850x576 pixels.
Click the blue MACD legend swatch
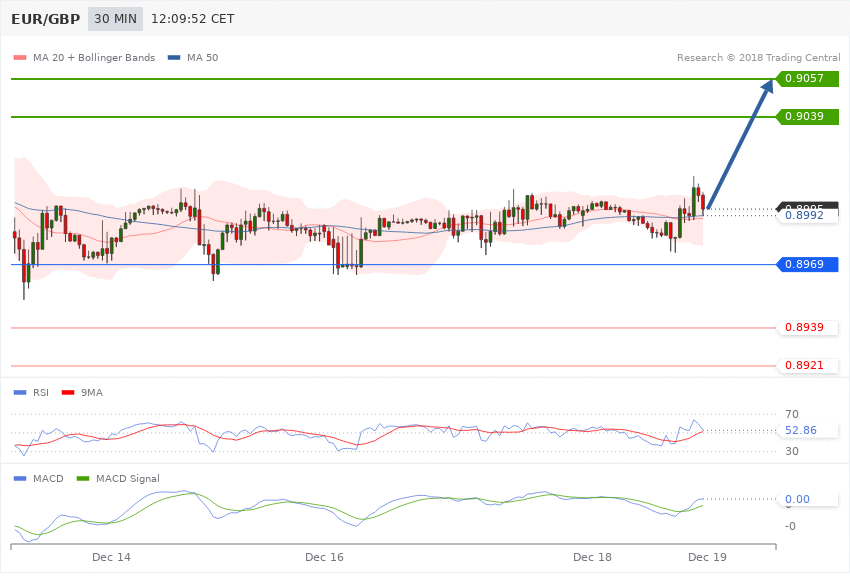coord(20,479)
